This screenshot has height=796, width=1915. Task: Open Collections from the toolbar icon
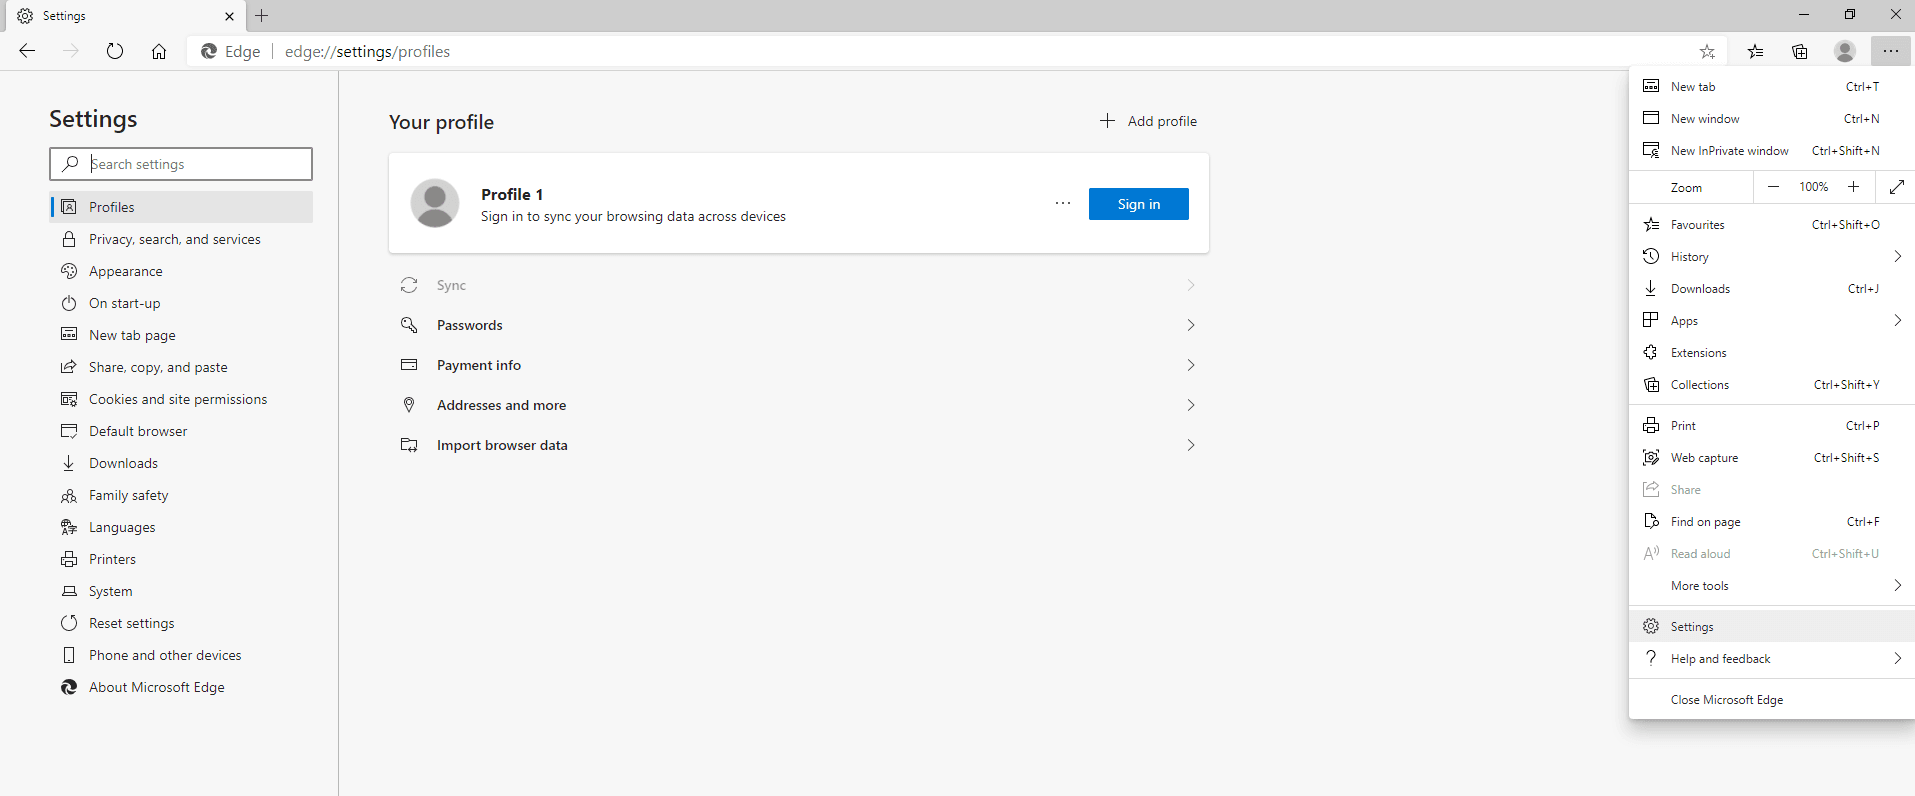[1800, 52]
